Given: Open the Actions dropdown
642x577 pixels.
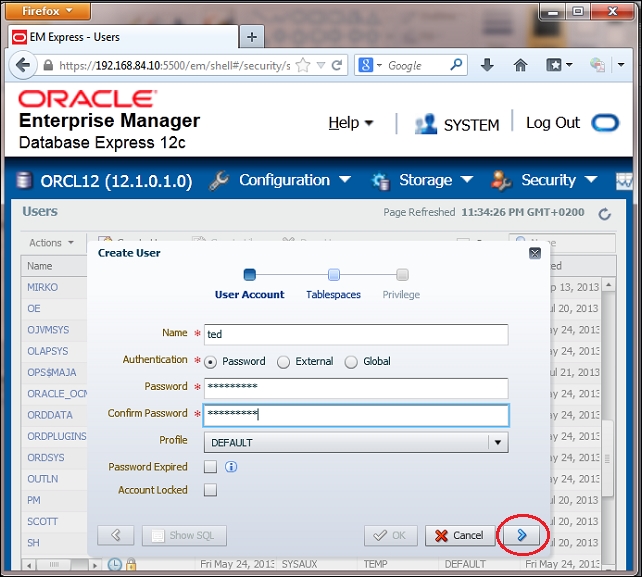Looking at the screenshot, I should (x=51, y=243).
